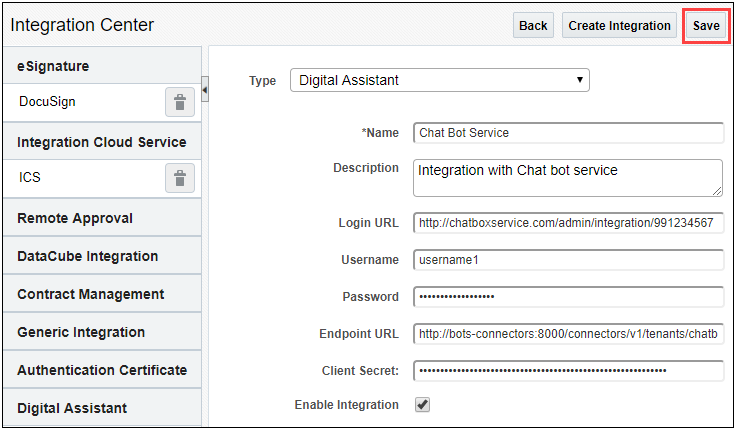Image resolution: width=736 pixels, height=430 pixels.
Task: Grab the Description resize handle
Action: [x=717, y=191]
